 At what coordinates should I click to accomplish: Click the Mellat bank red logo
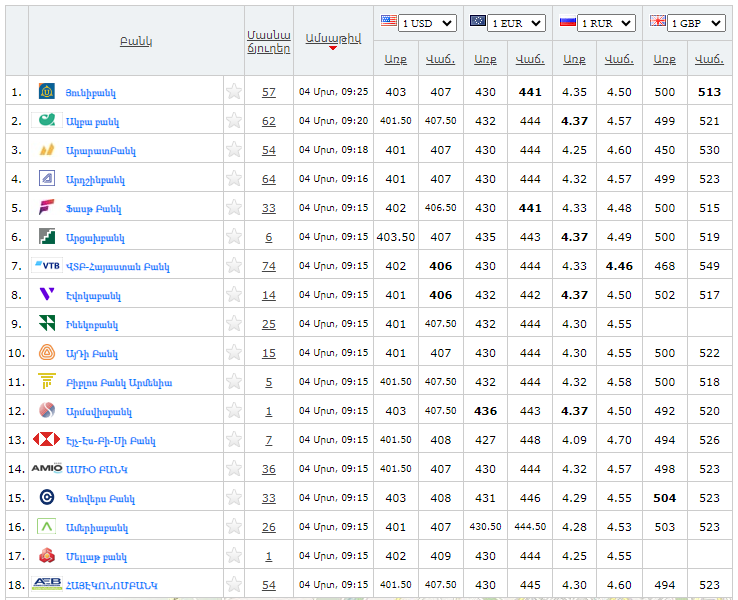tap(47, 556)
